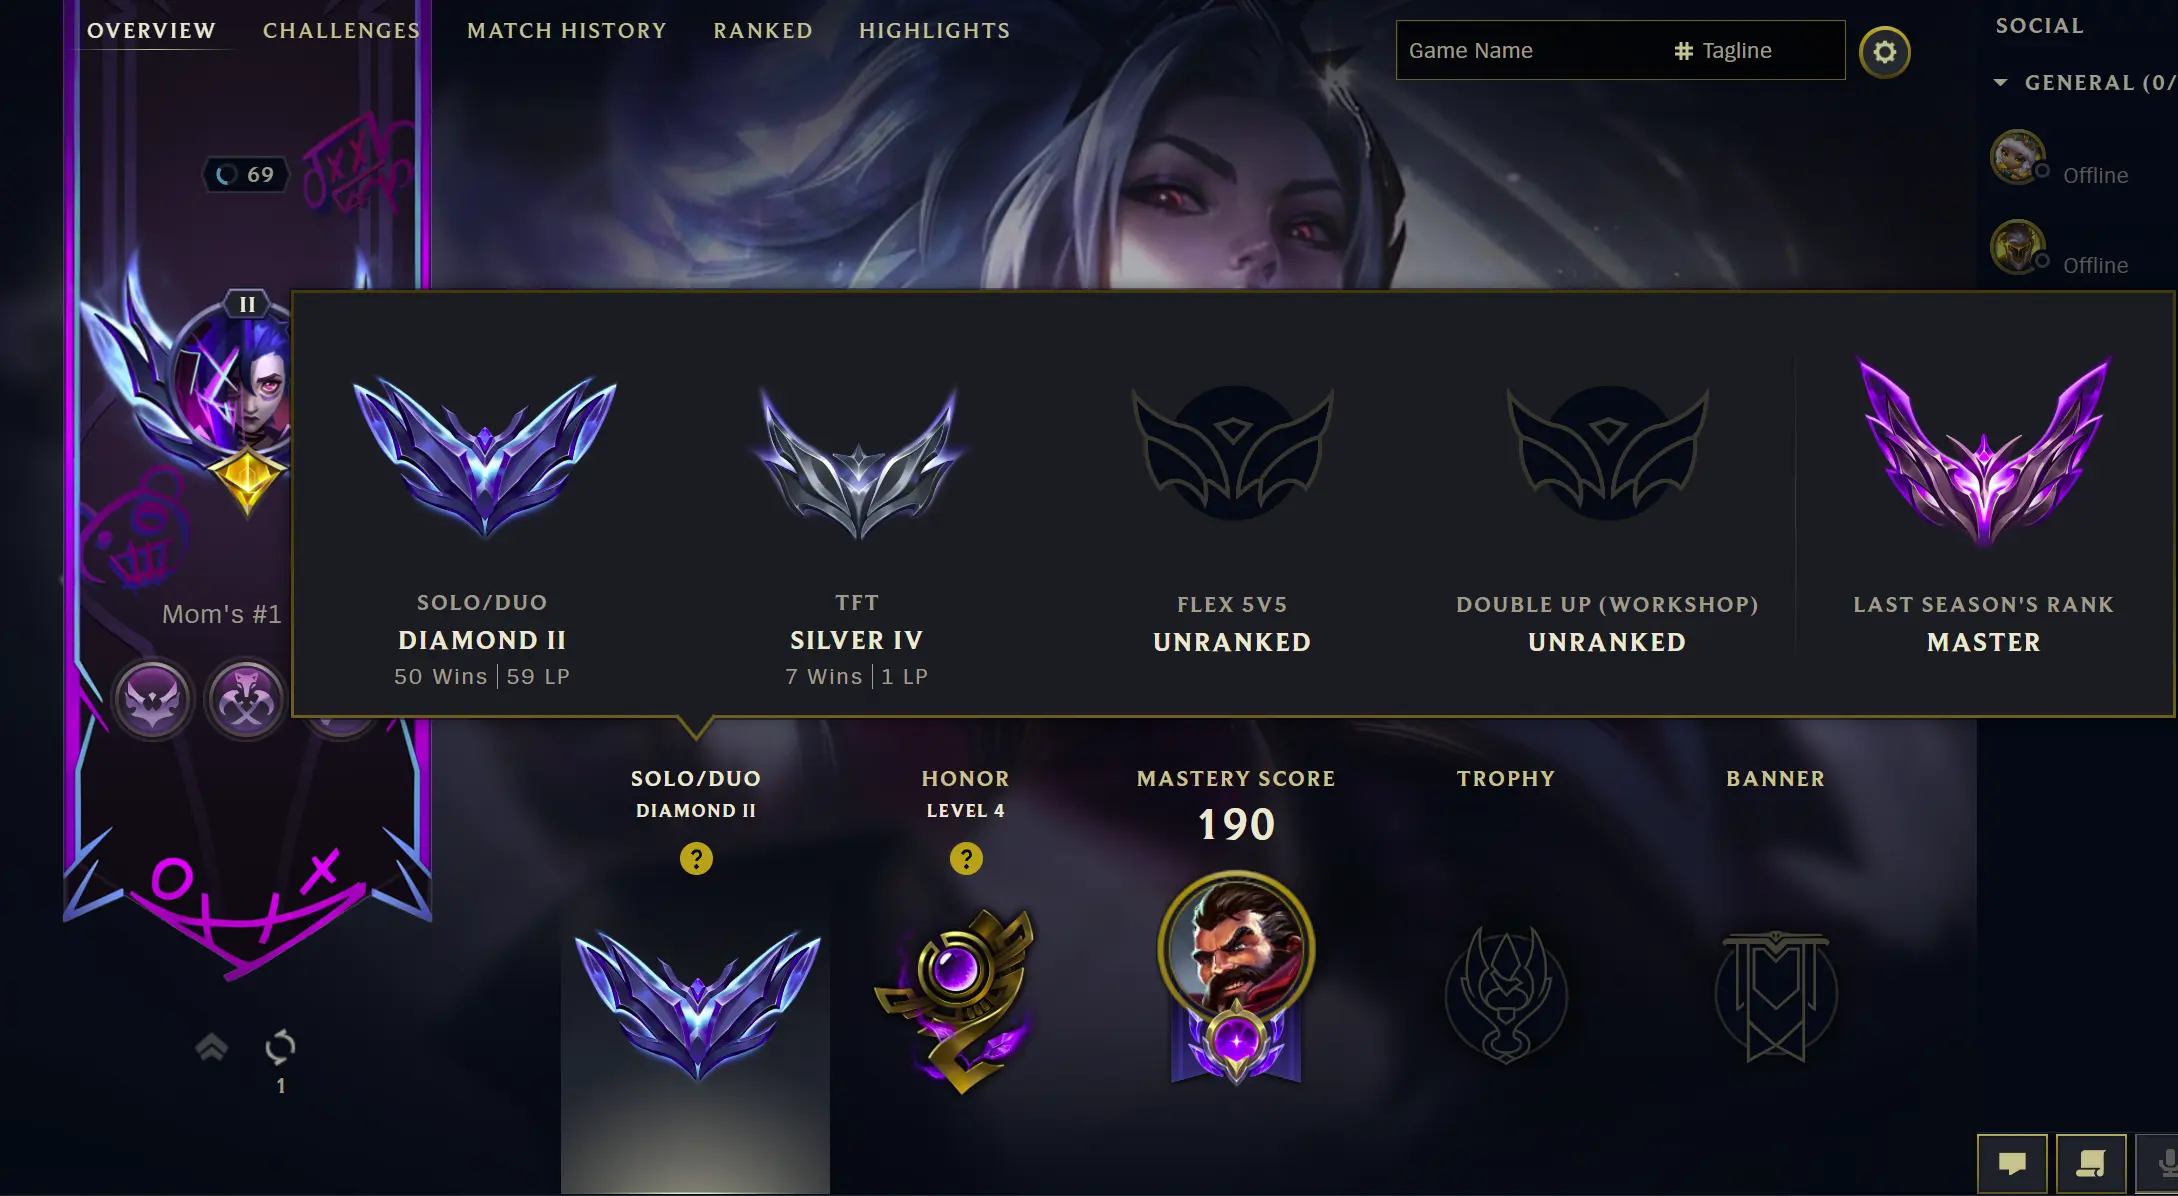Screen dimensions: 2178x1196
Task: Open the Highlights tab
Action: pos(935,31)
